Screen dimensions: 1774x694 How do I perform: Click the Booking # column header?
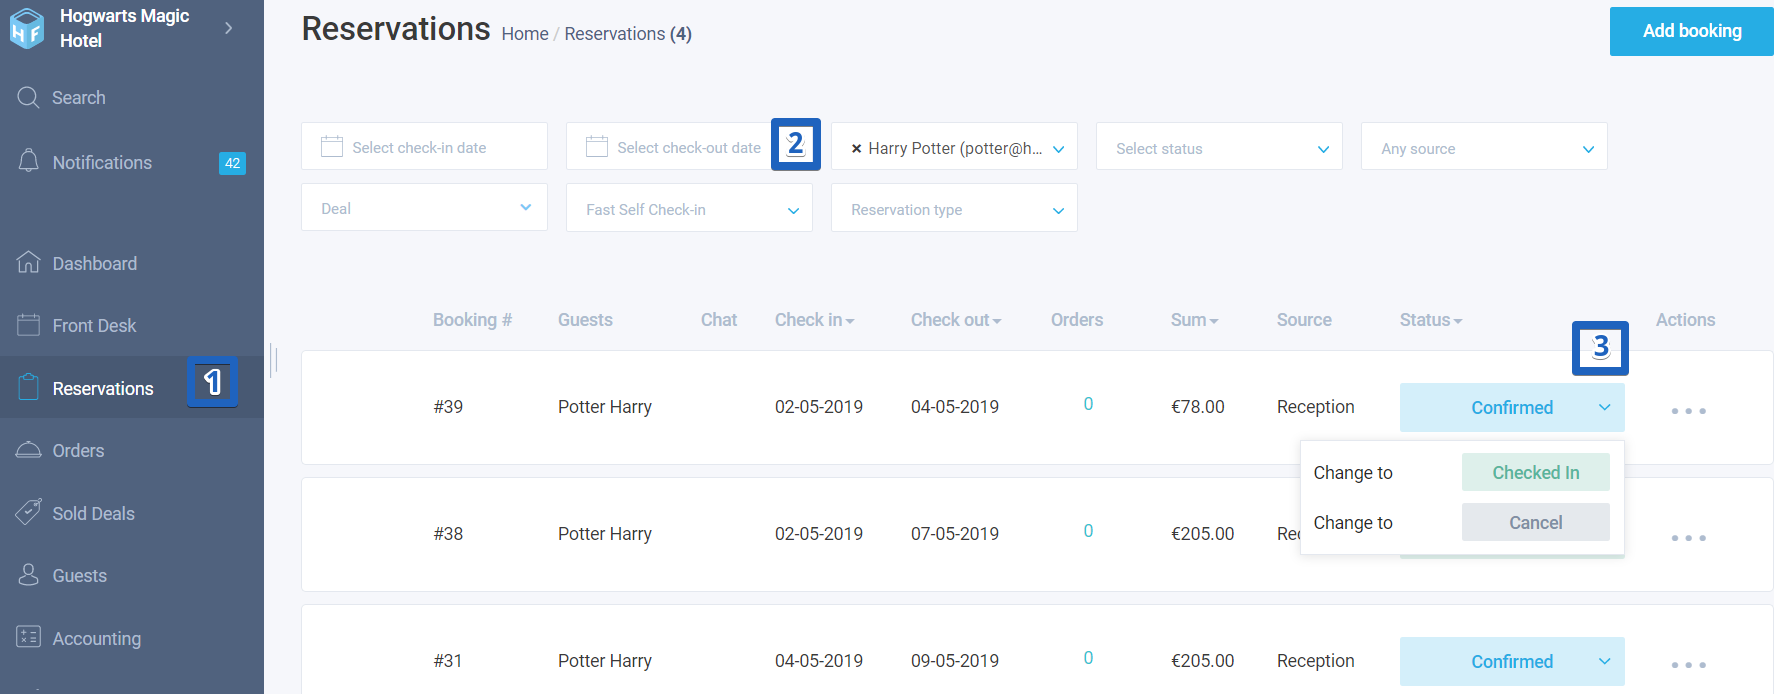coord(472,320)
